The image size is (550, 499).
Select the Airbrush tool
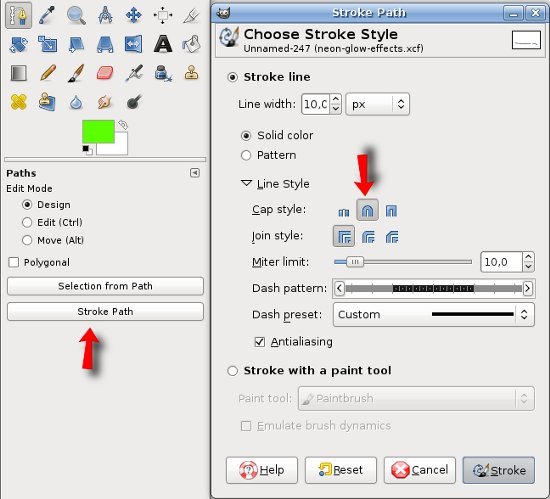pyautogui.click(x=134, y=73)
